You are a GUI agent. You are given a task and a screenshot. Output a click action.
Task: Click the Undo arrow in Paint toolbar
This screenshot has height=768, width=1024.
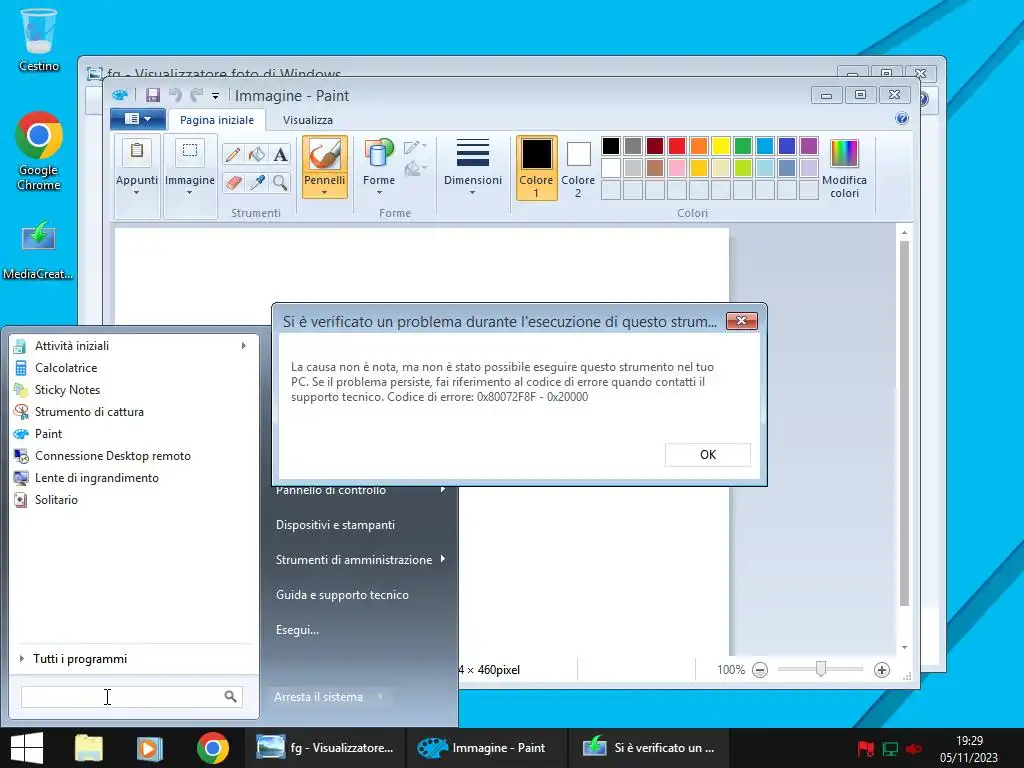click(175, 95)
